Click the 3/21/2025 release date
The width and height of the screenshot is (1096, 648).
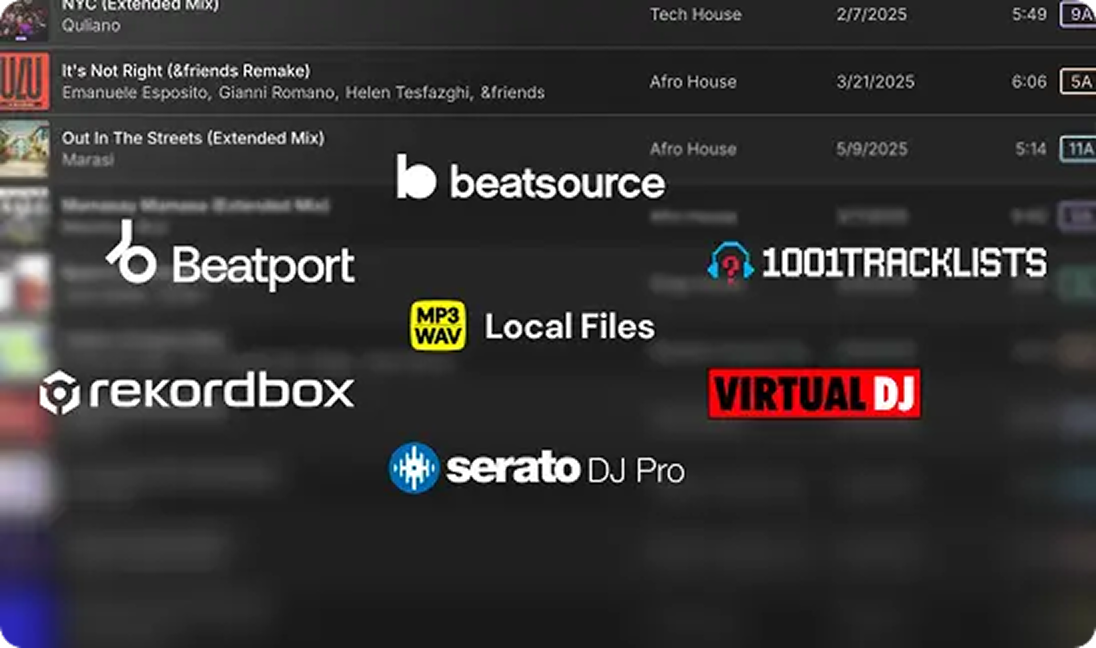(875, 82)
